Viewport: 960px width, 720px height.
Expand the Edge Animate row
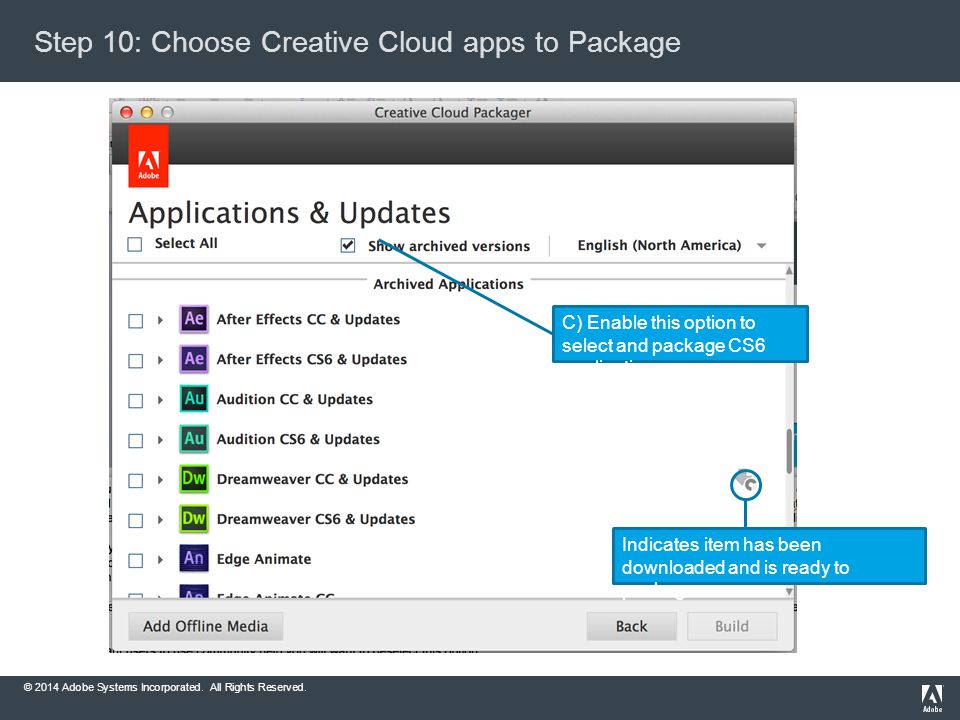pos(160,560)
